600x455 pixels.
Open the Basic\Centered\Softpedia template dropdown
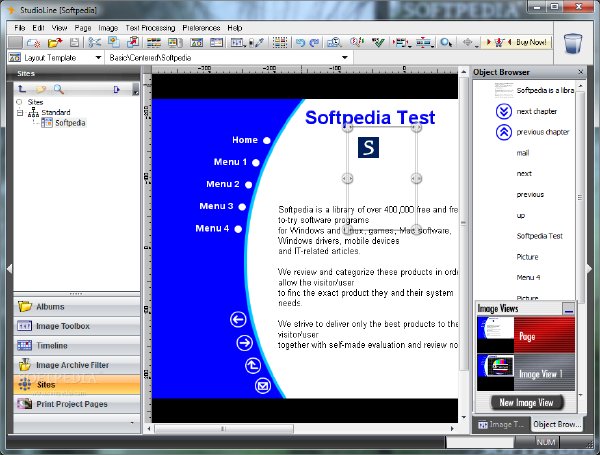(x=344, y=58)
